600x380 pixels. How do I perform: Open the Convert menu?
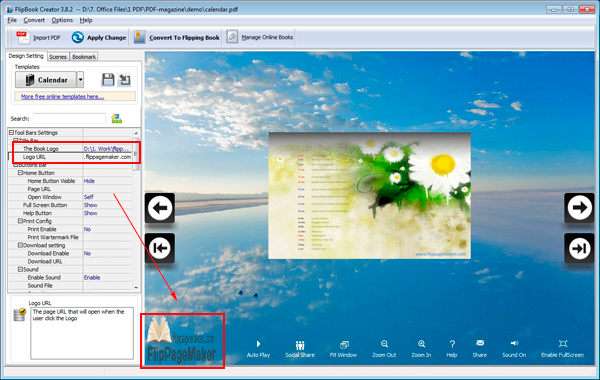pyautogui.click(x=34, y=20)
